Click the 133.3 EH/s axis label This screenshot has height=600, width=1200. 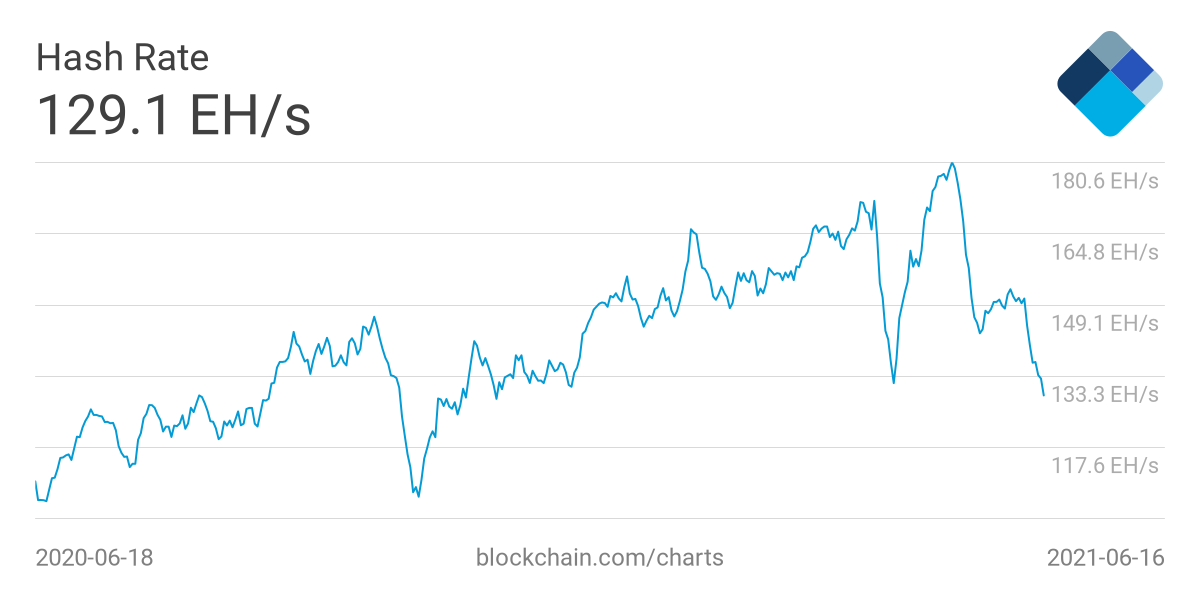[x=1104, y=394]
